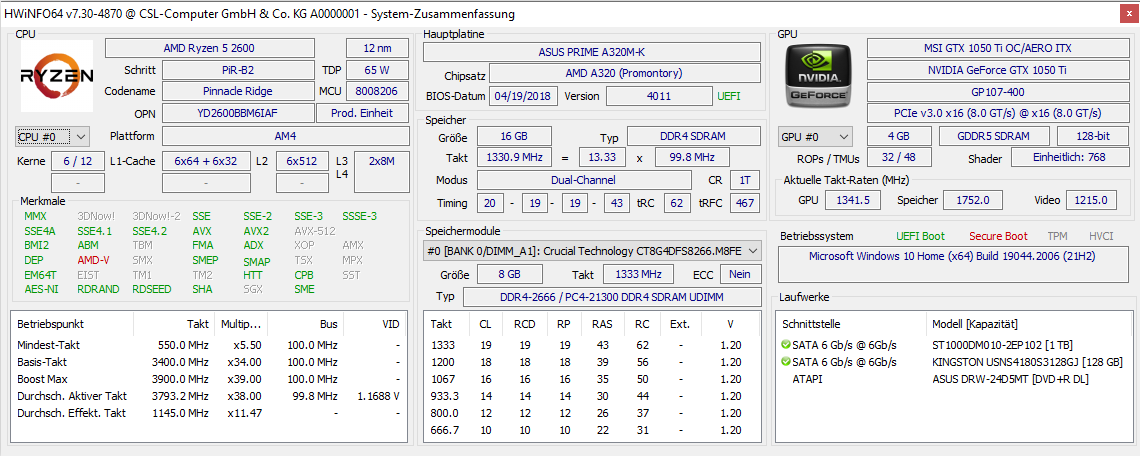Click the PiR-B2 stepping field
Image resolution: width=1140 pixels, height=456 pixels.
(238, 71)
